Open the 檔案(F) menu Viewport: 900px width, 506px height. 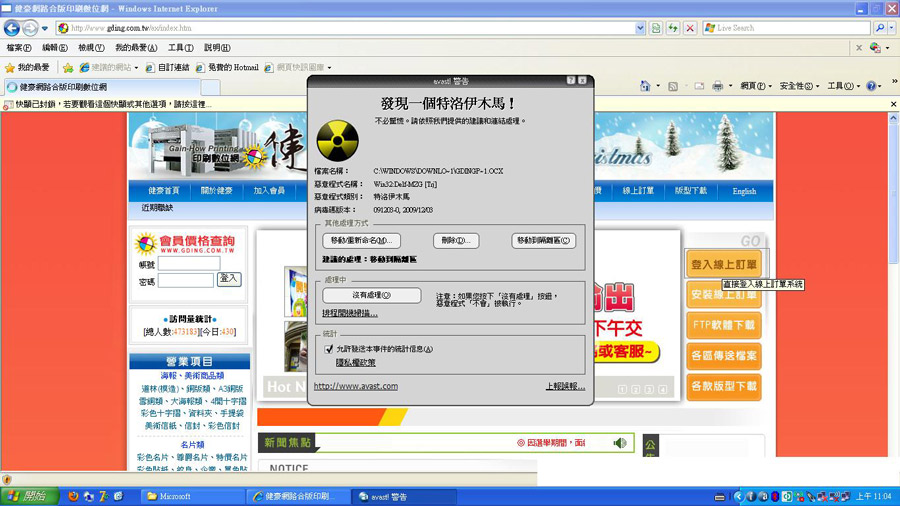(19, 48)
